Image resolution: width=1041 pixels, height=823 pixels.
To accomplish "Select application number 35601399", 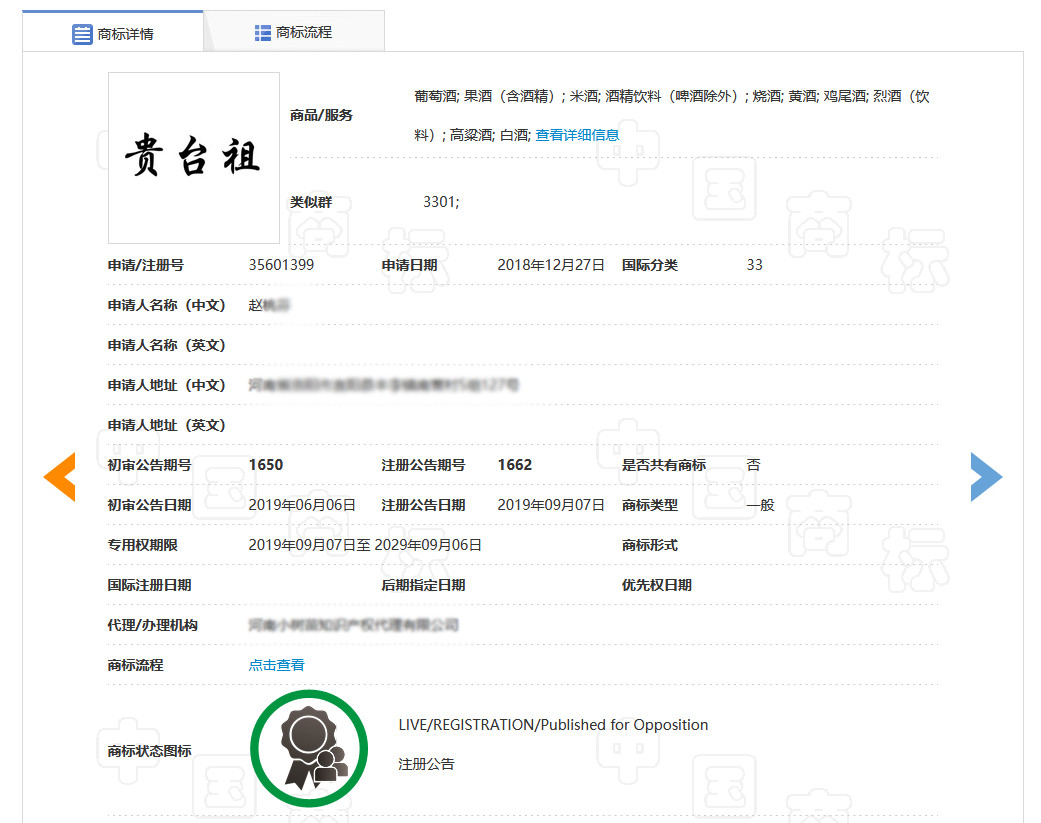I will pyautogui.click(x=281, y=265).
